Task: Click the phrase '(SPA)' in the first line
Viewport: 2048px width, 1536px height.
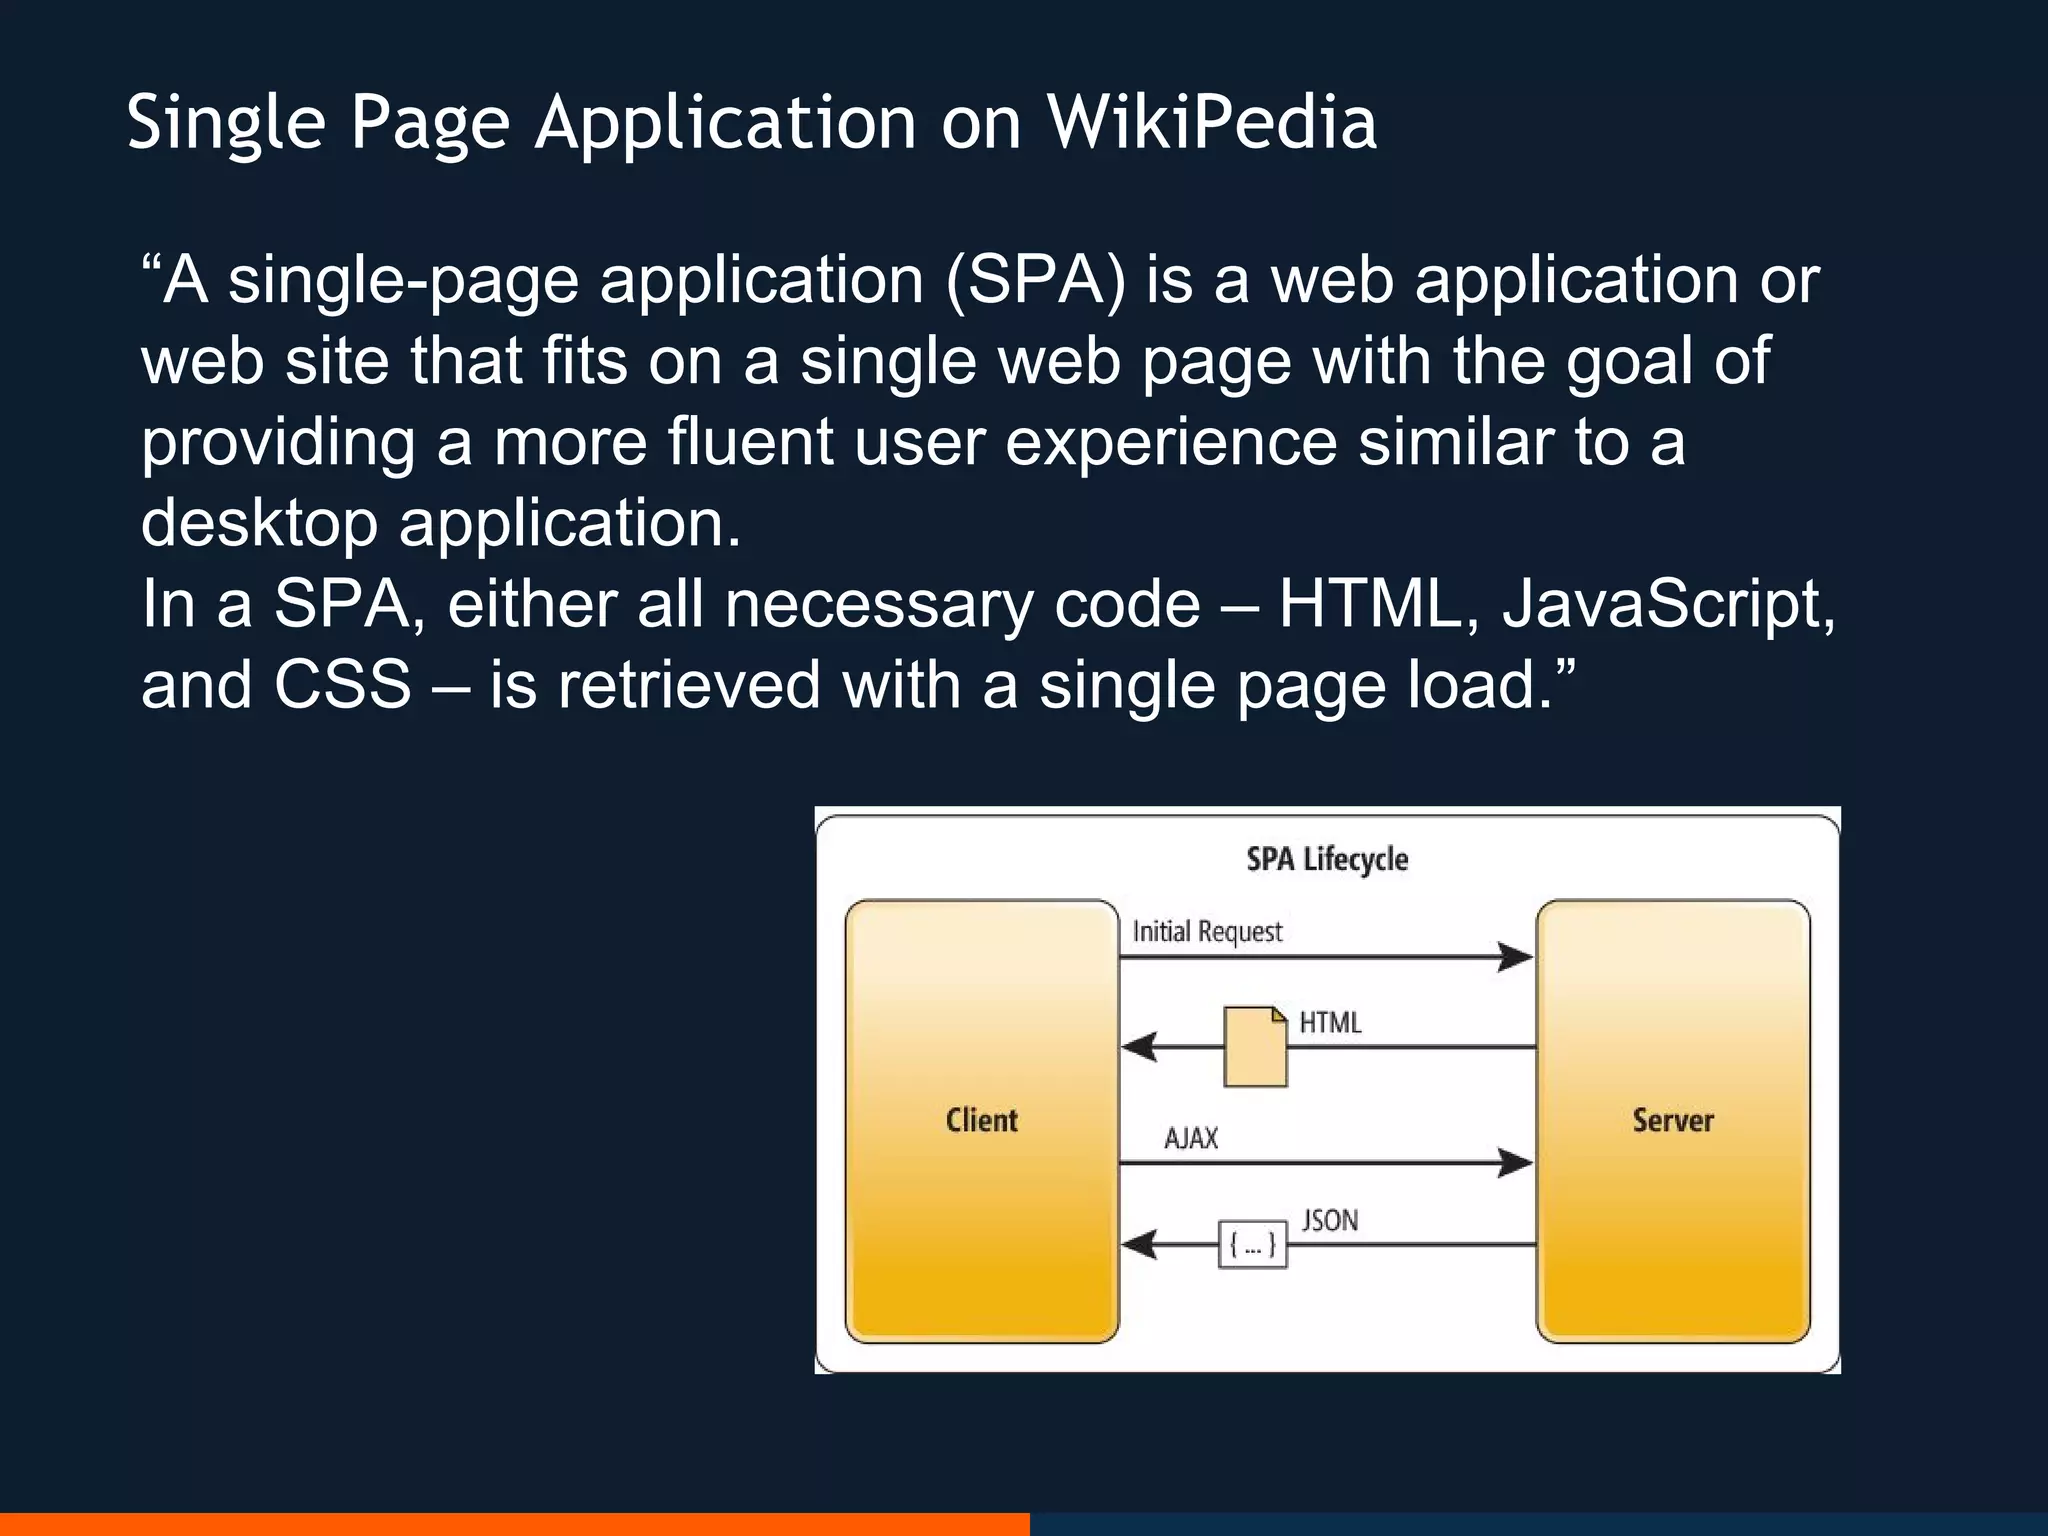Action: pos(1035,280)
